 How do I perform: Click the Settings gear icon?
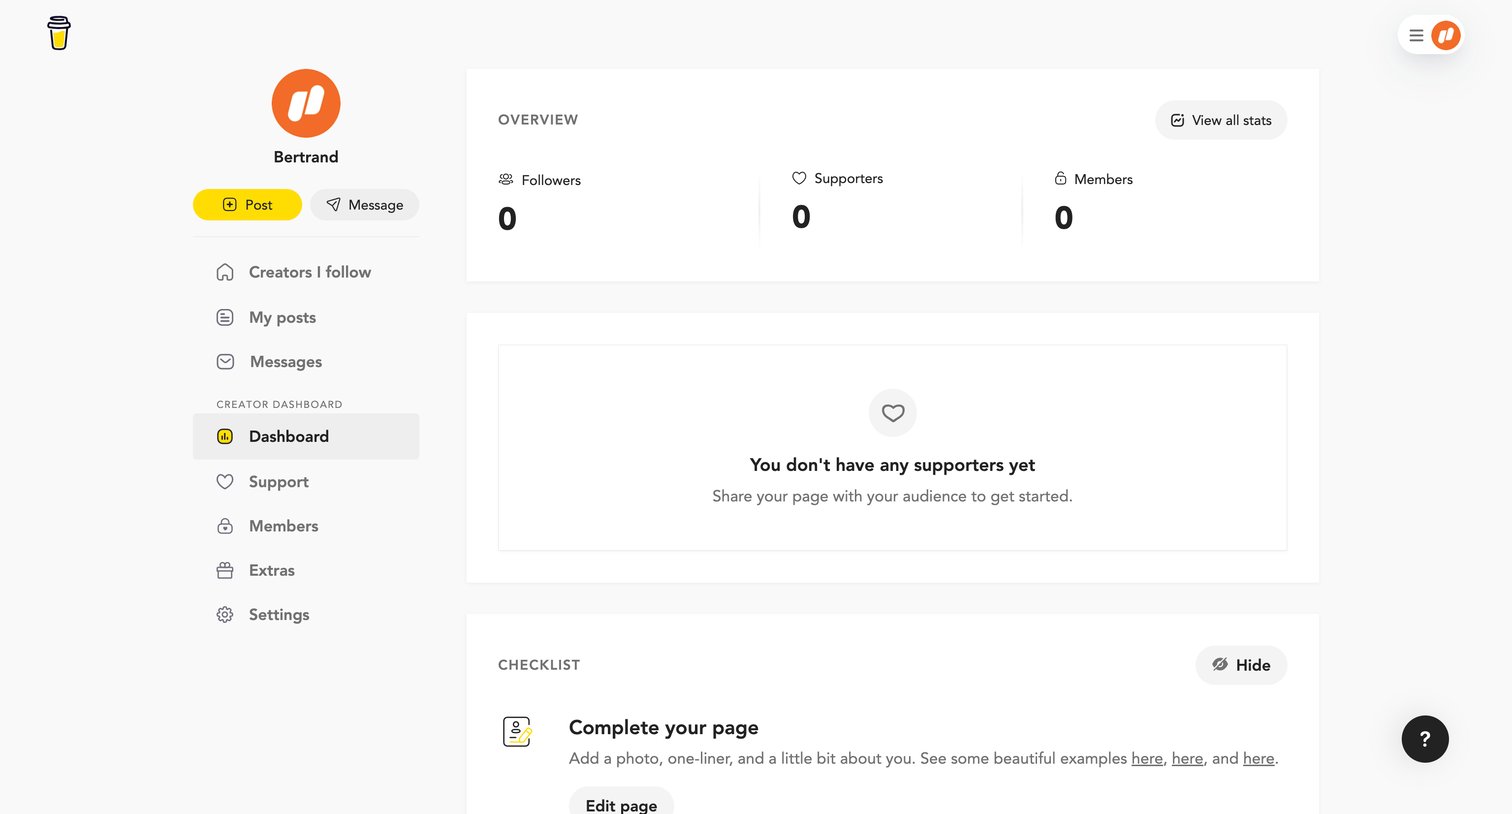pyautogui.click(x=225, y=615)
